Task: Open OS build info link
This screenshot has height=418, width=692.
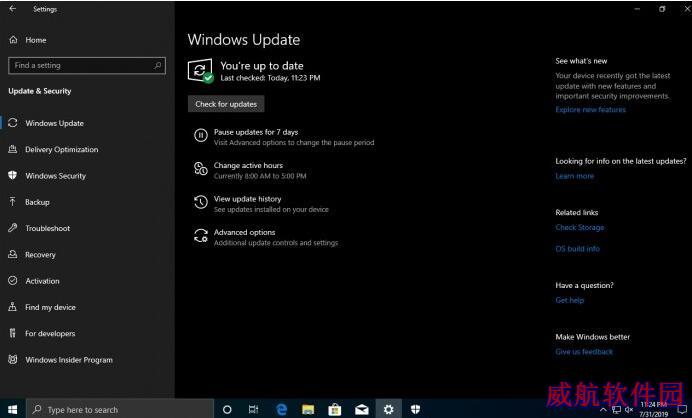Action: 577,249
